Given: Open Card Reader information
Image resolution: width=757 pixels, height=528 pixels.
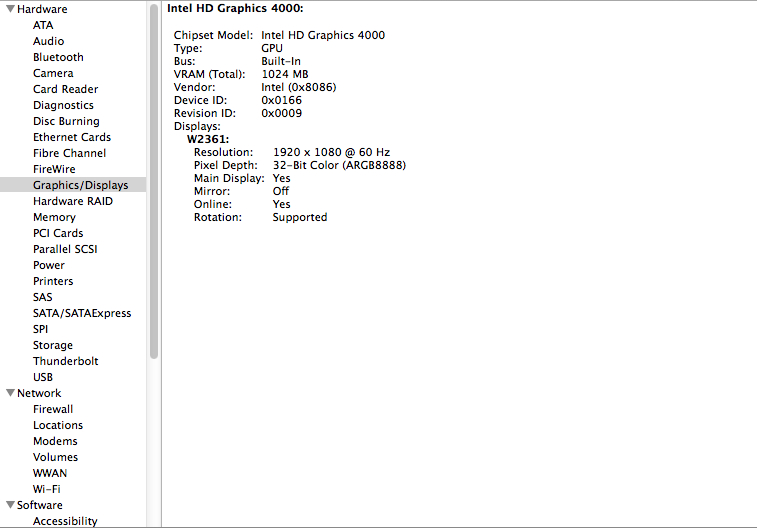Looking at the screenshot, I should click(x=65, y=89).
